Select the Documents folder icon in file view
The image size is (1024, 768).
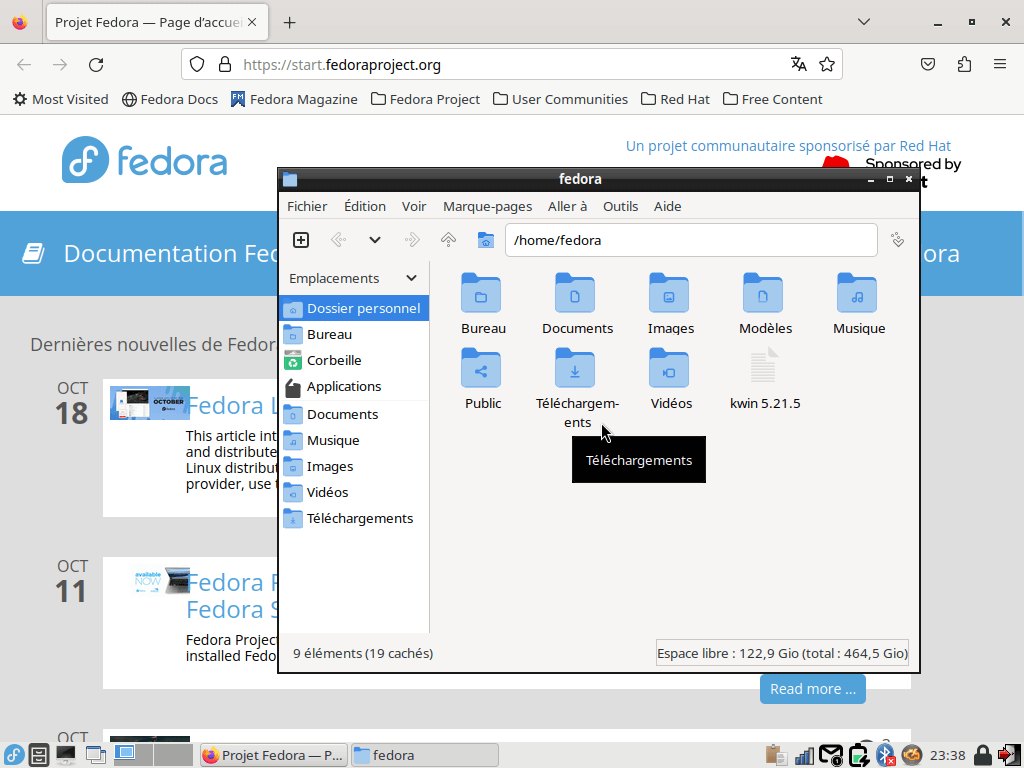(575, 293)
